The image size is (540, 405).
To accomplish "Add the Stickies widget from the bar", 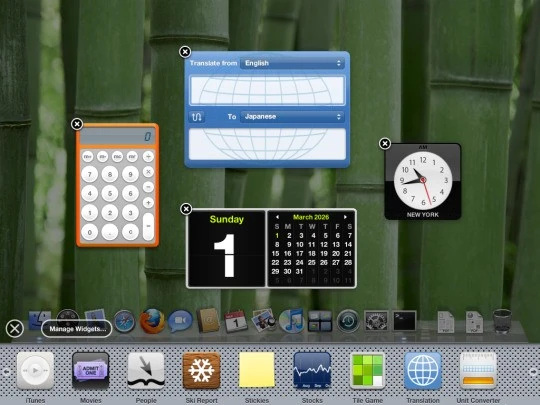I will click(257, 370).
